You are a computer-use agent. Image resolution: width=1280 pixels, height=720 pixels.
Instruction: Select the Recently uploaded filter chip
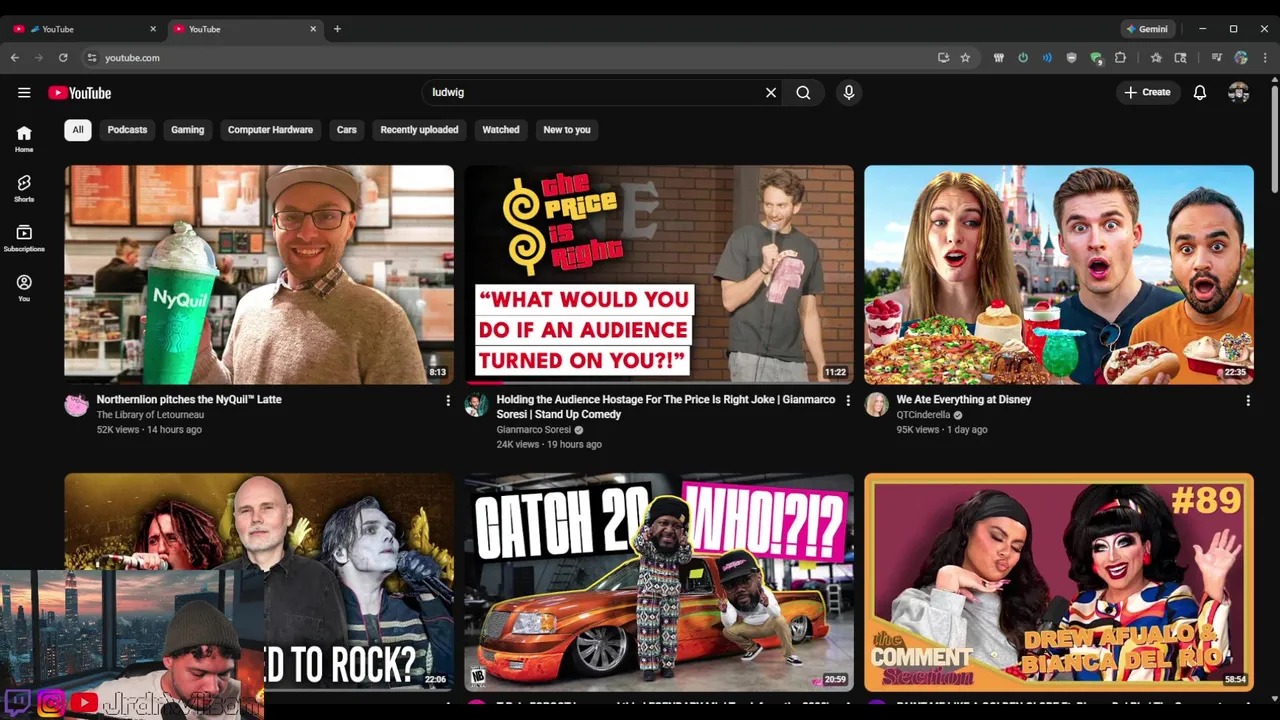[419, 130]
